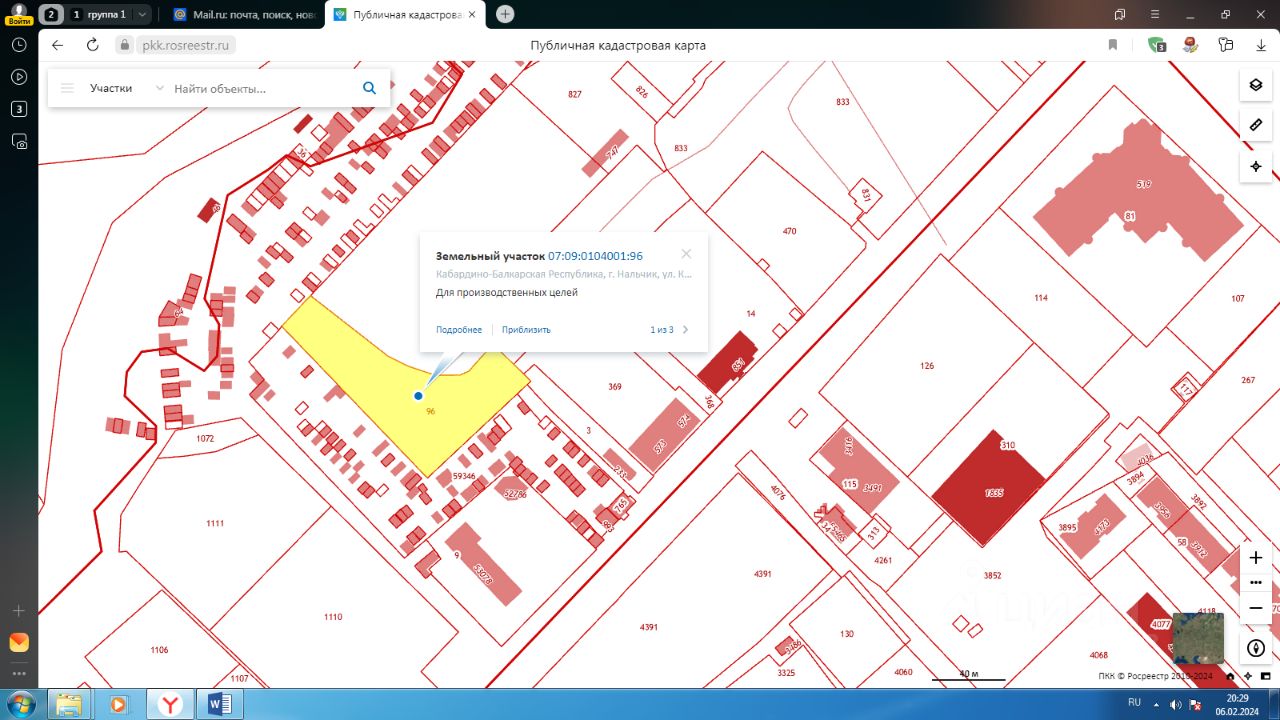
Task: Open the hamburger menu in search panel
Action: pos(68,88)
